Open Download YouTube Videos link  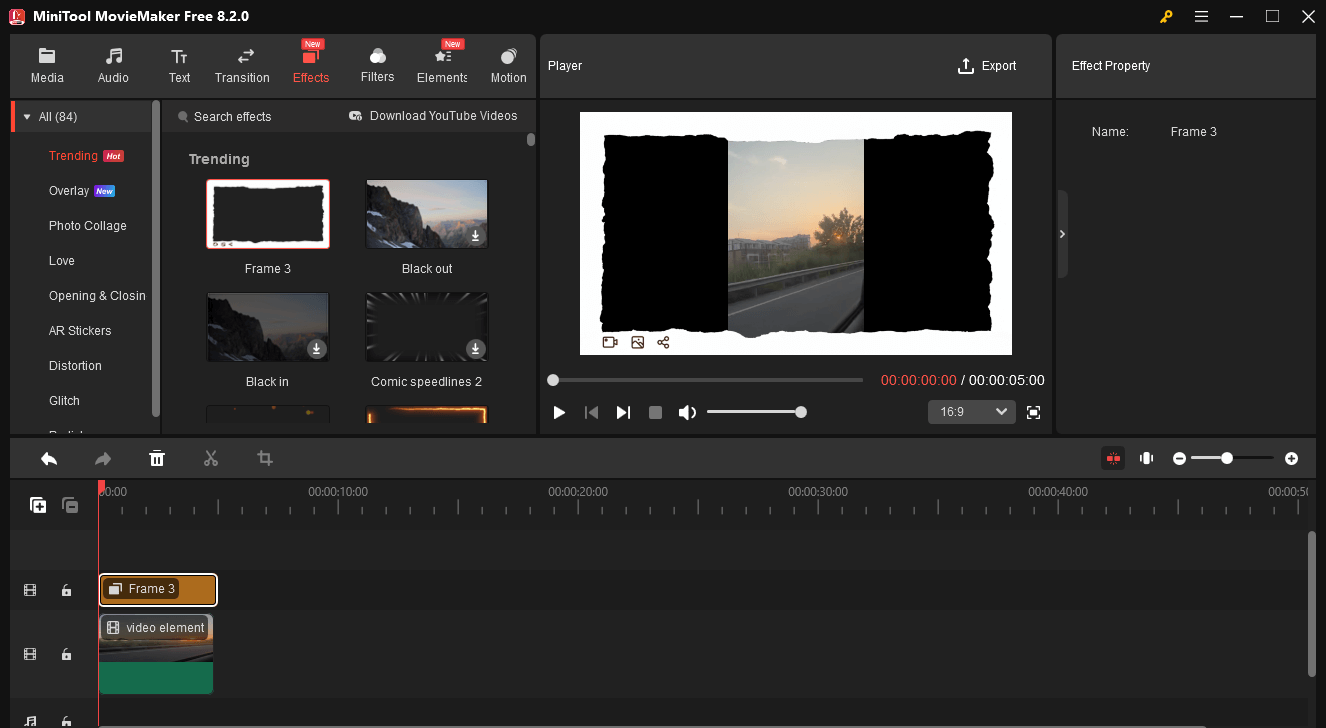pos(433,116)
